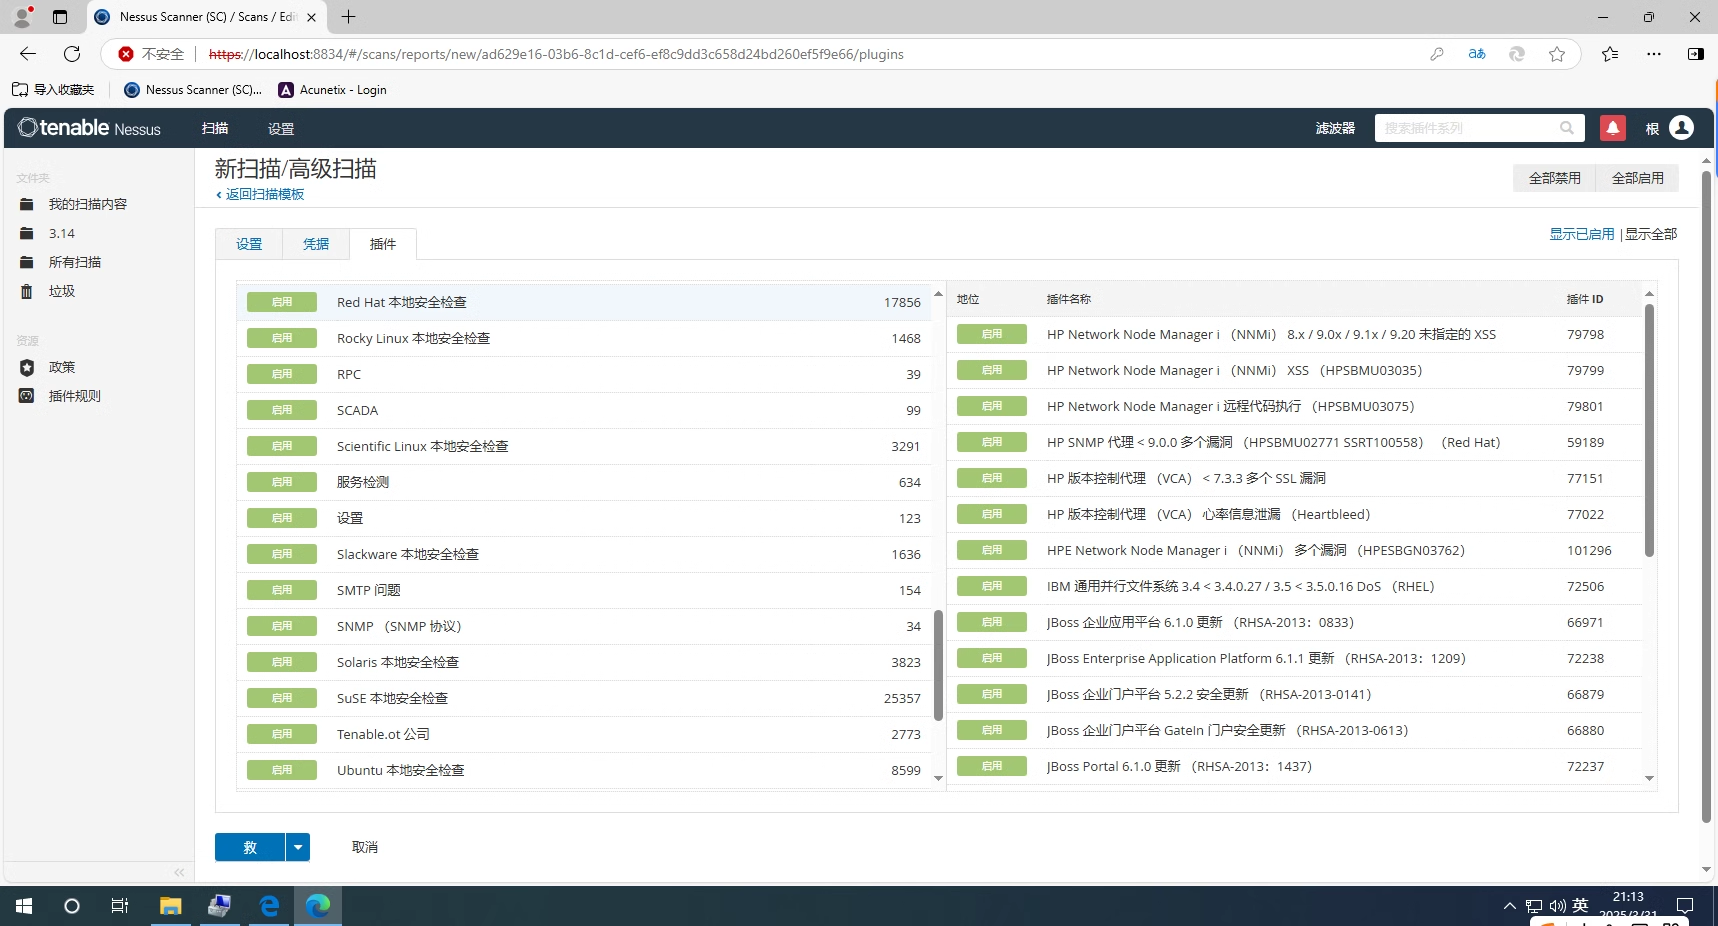This screenshot has width=1718, height=926.
Task: Open the All Scans folder icon
Action: coord(27,262)
